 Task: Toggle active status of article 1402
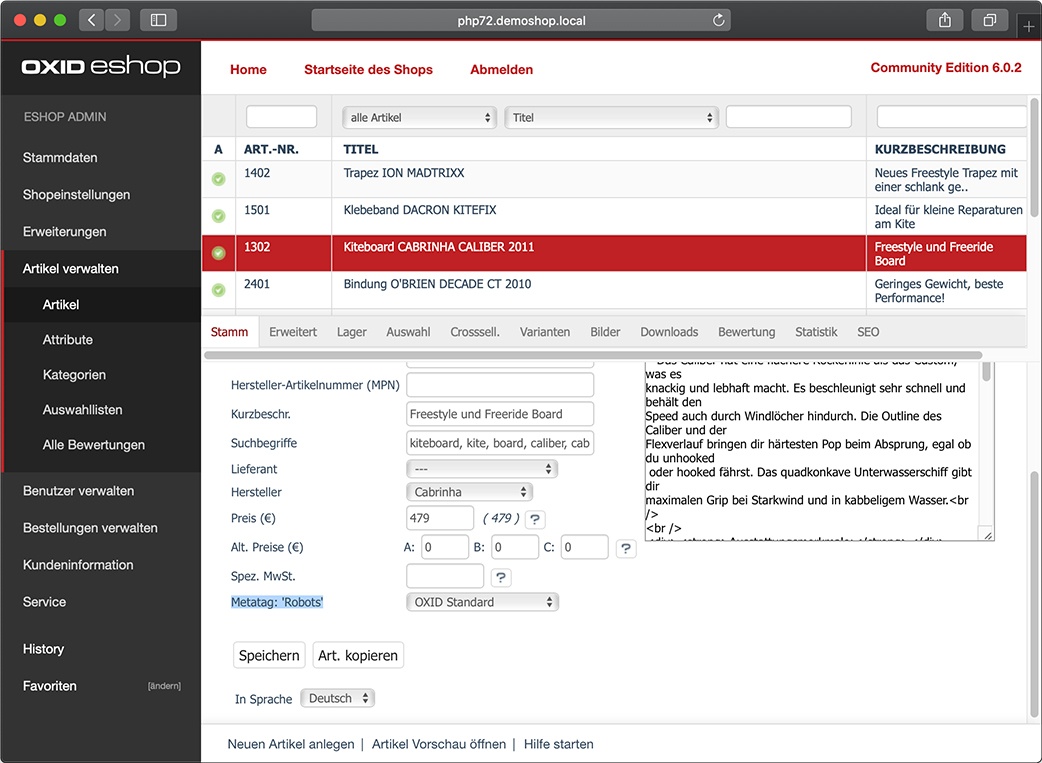pyautogui.click(x=219, y=179)
